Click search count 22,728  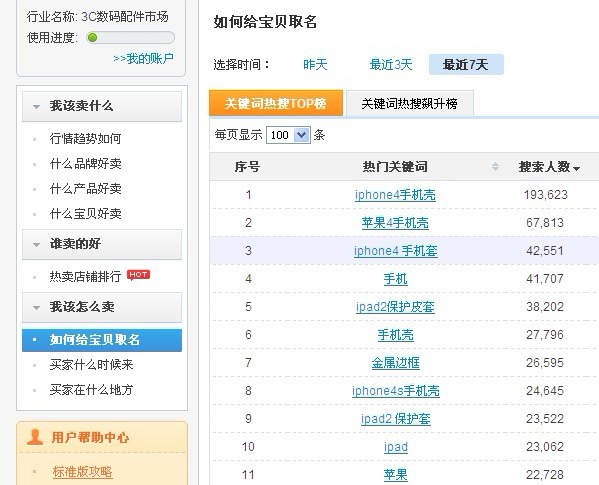(545, 475)
